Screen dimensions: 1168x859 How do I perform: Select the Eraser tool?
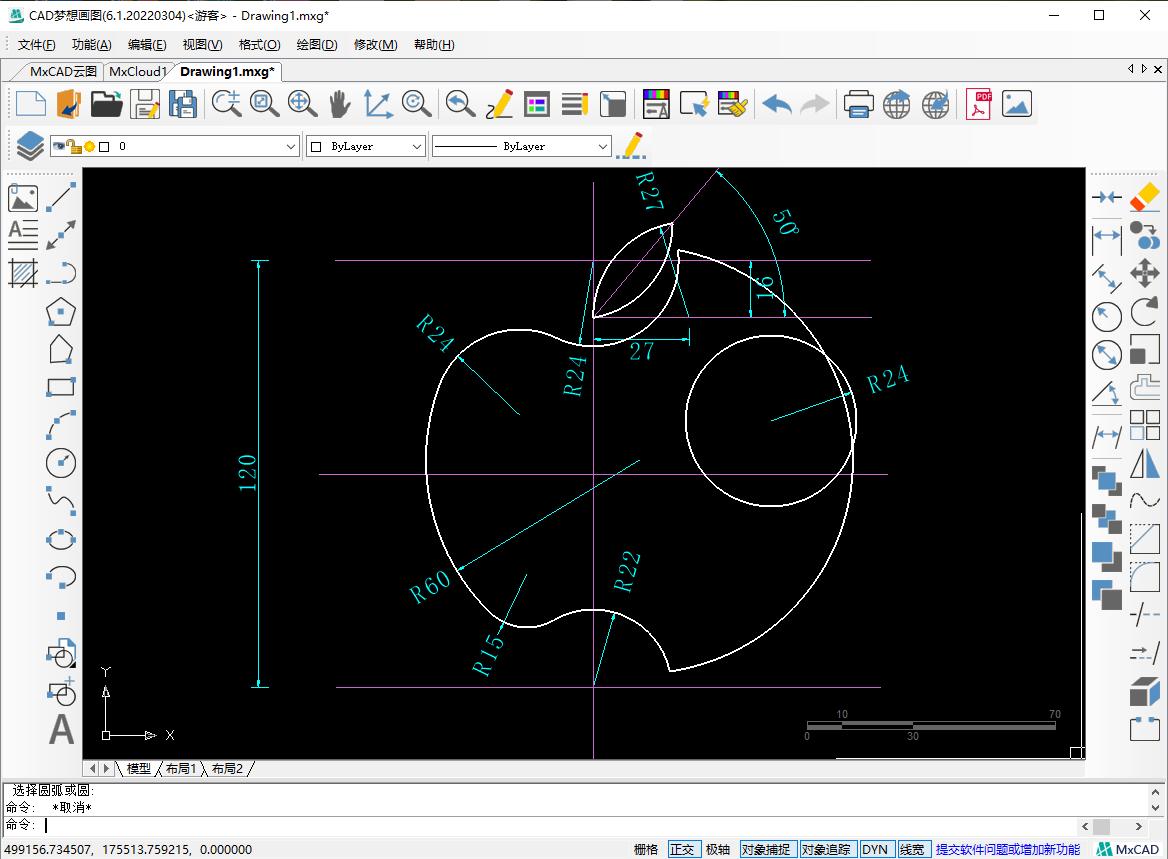click(x=1145, y=197)
